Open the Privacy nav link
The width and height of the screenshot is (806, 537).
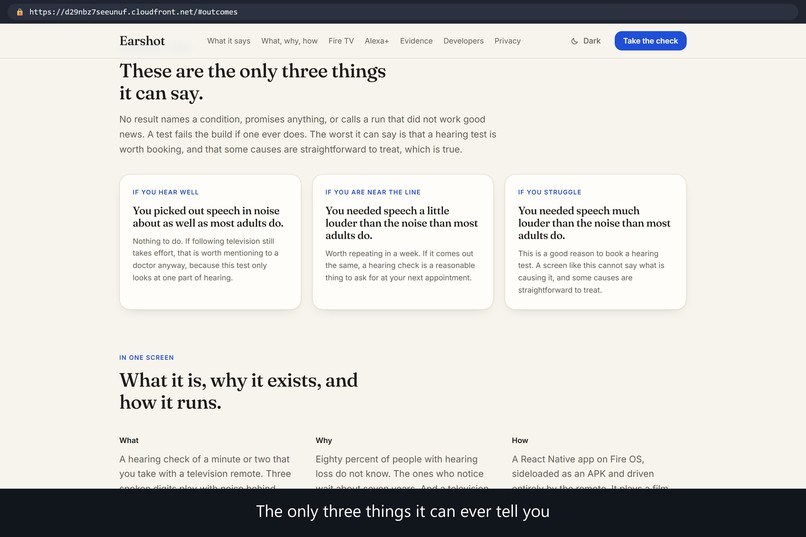tap(507, 41)
